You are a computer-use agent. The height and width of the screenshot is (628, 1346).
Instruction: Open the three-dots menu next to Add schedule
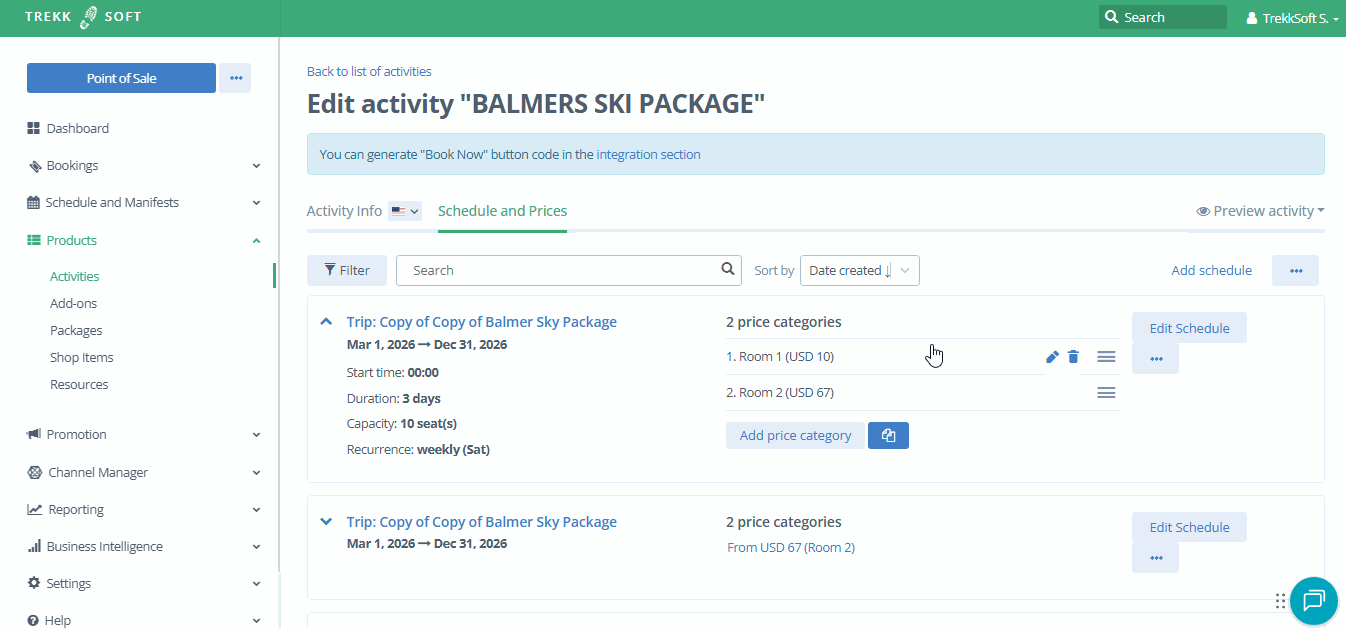[x=1295, y=270]
